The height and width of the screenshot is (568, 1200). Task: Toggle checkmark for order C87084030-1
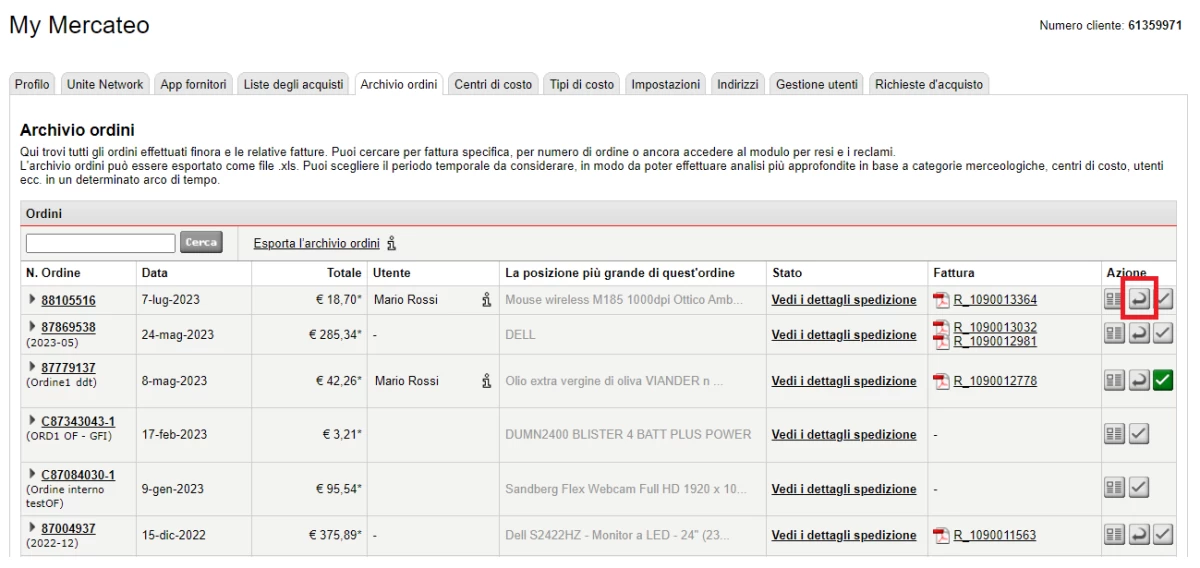pyautogui.click(x=1139, y=488)
